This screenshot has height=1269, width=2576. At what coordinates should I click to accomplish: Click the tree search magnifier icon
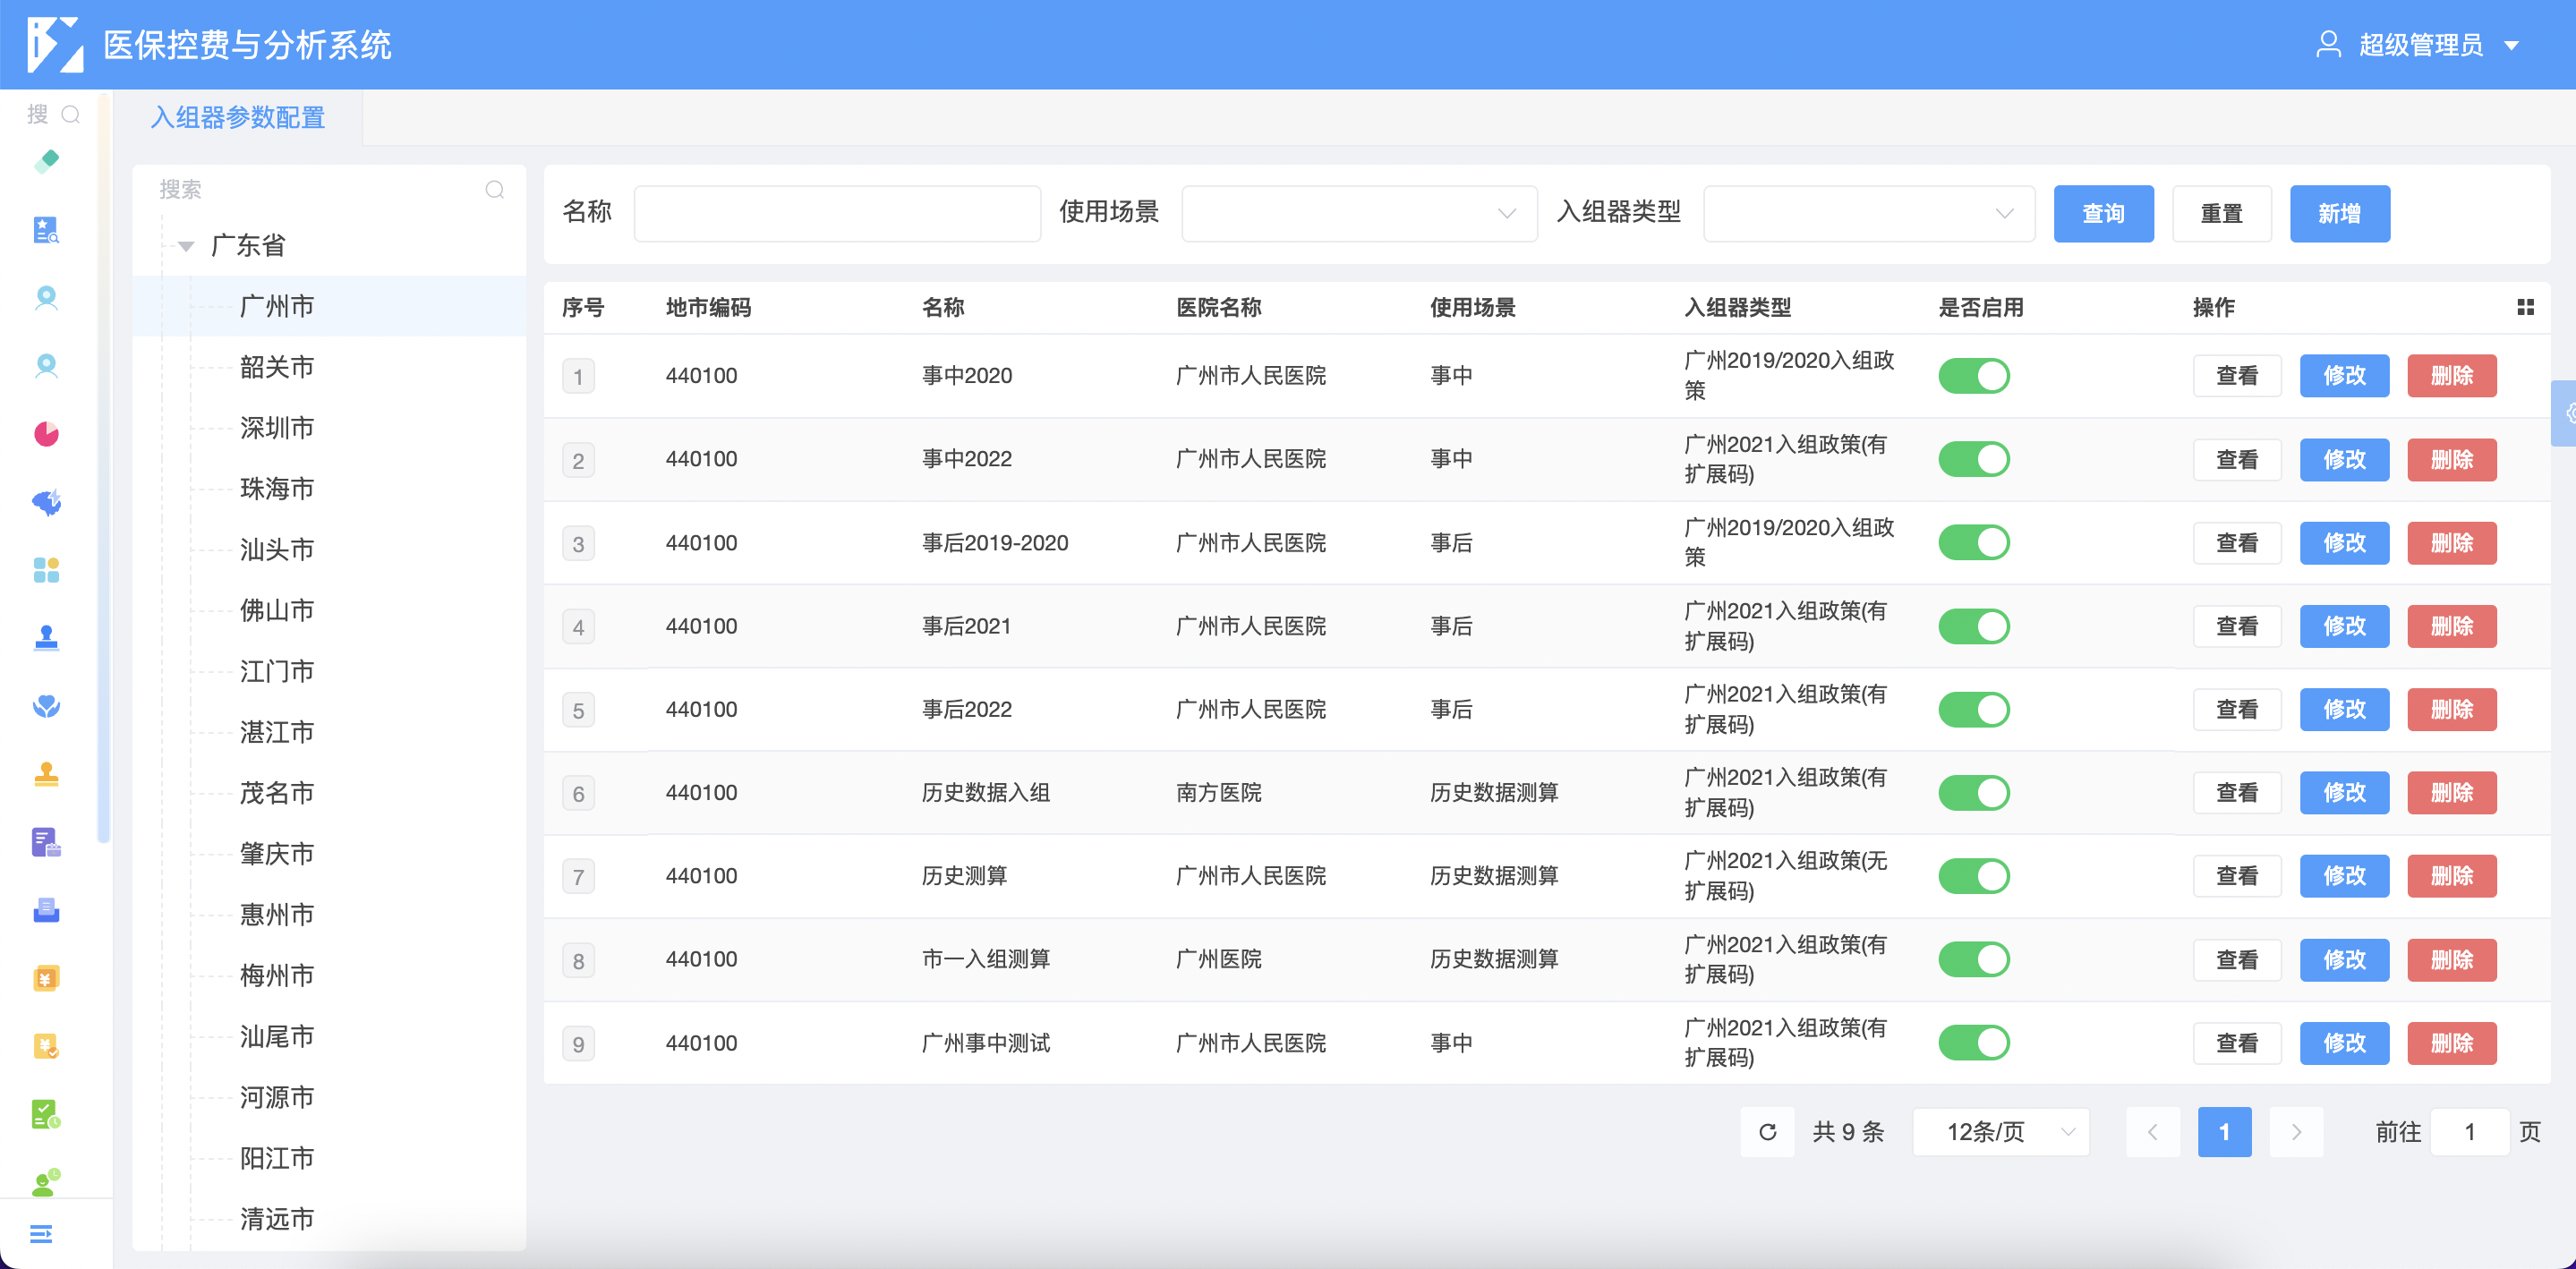[x=495, y=189]
